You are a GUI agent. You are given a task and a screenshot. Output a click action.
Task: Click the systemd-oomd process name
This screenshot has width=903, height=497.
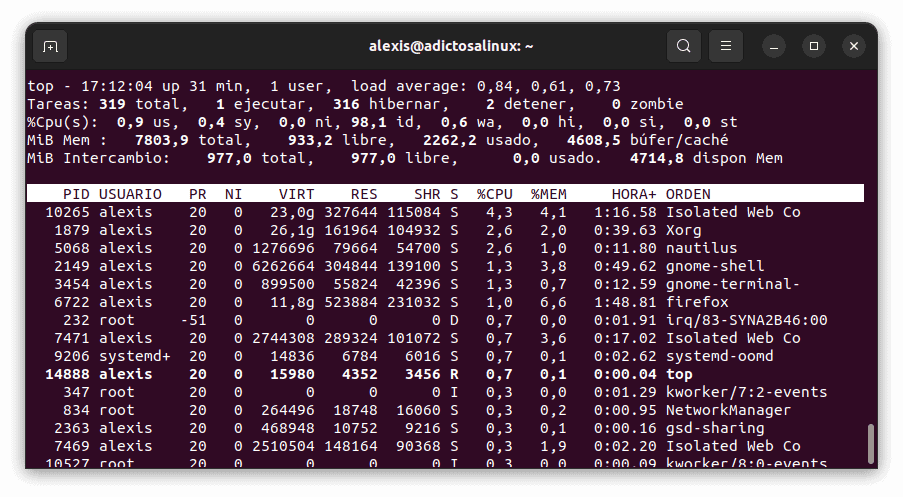click(x=719, y=356)
